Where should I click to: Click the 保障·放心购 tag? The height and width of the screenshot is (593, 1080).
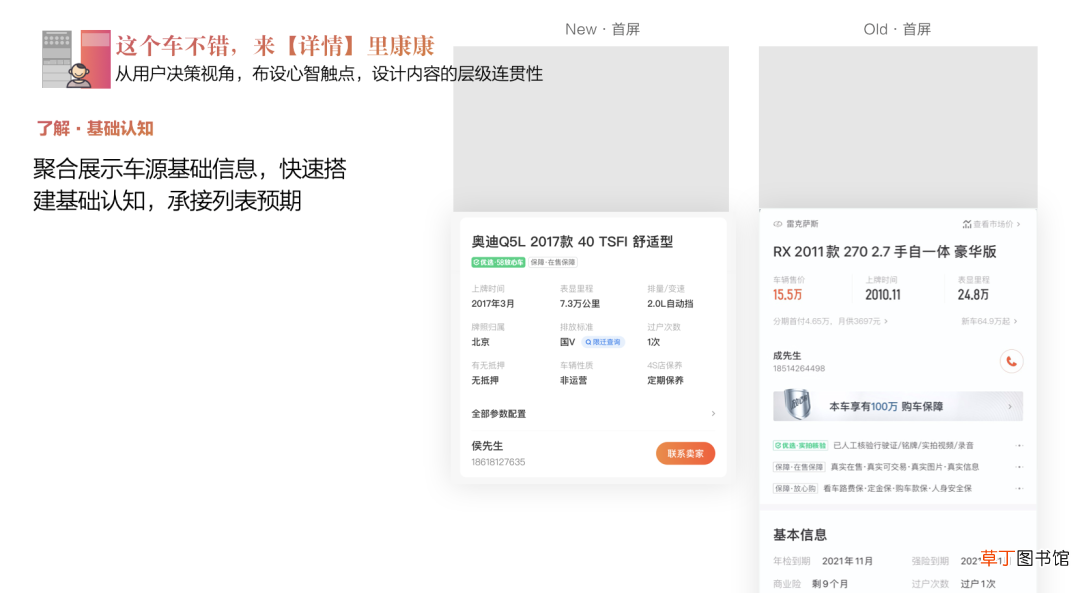[x=795, y=488]
